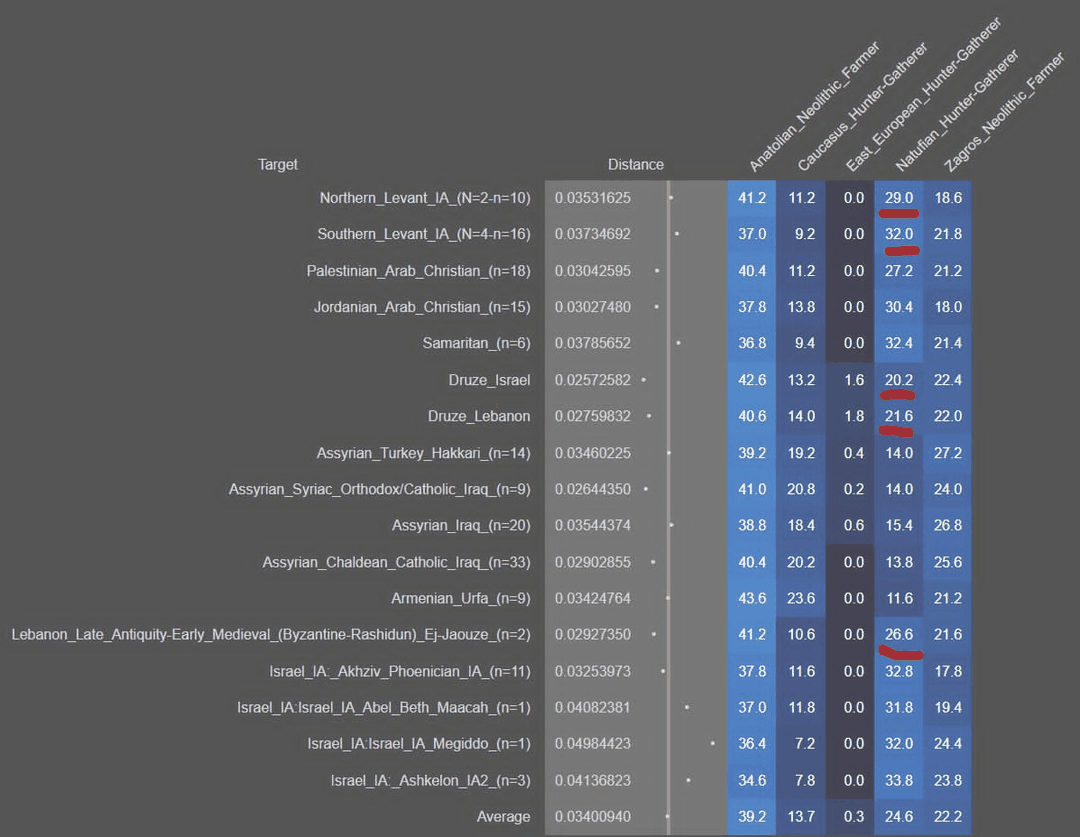The width and height of the screenshot is (1080, 837).
Task: Select the Anatolian_Neolithic_Farmer column header
Action: click(814, 107)
